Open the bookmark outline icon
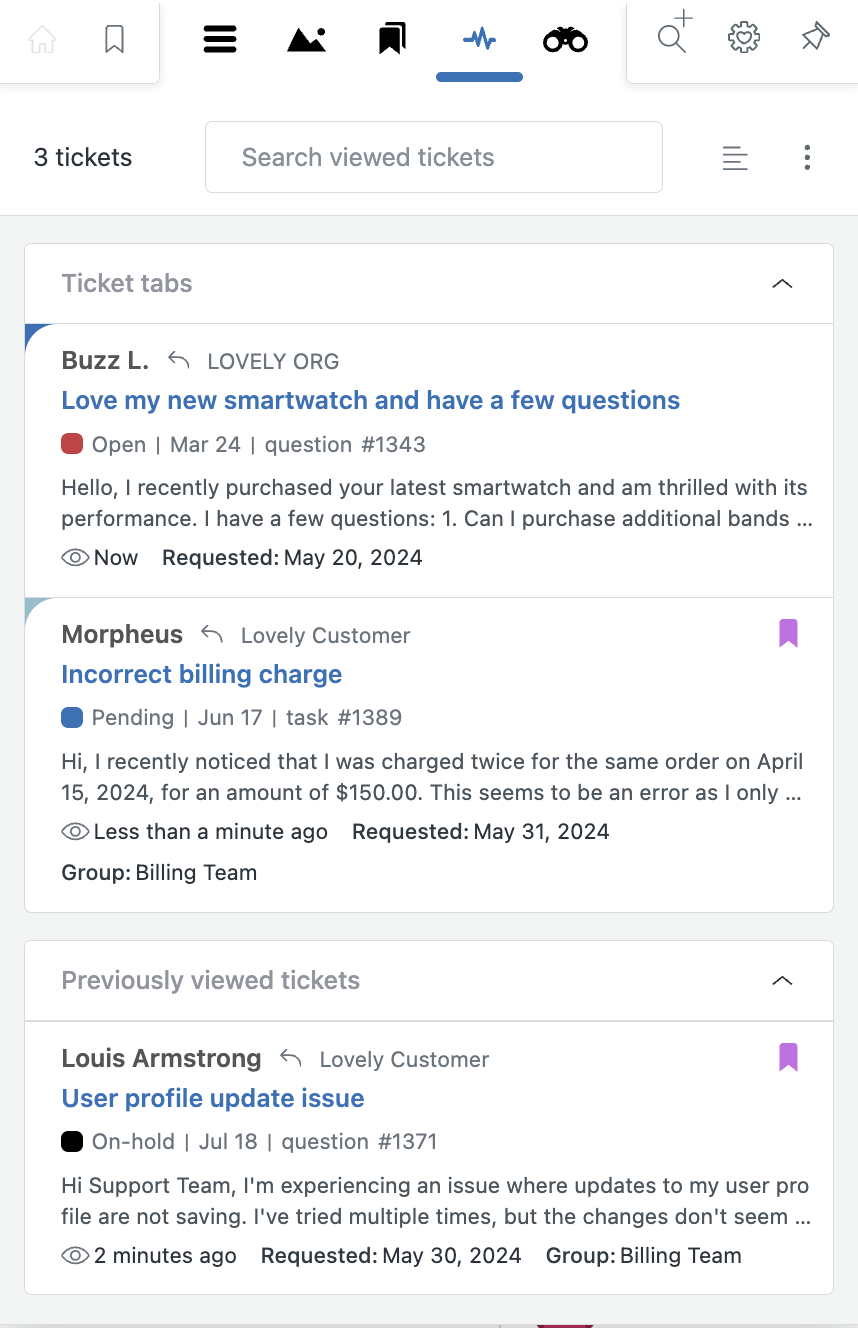 115,39
